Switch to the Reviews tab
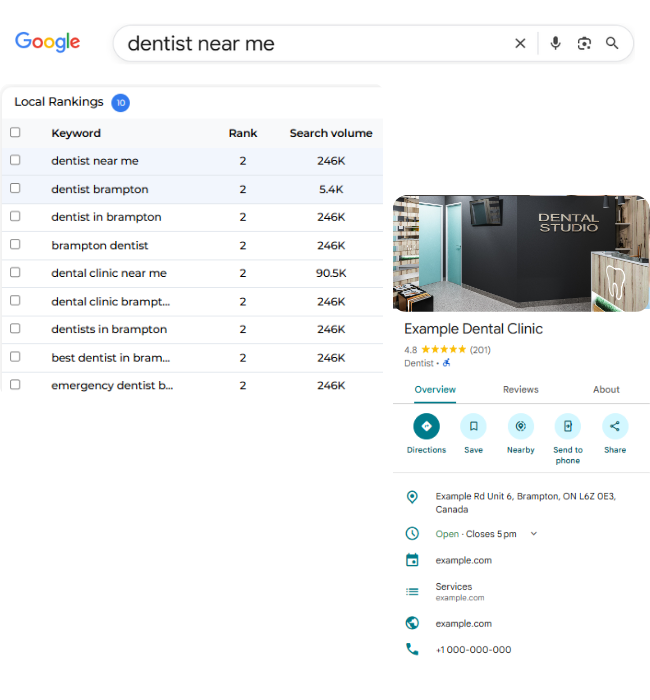The image size is (650, 700). 521,390
